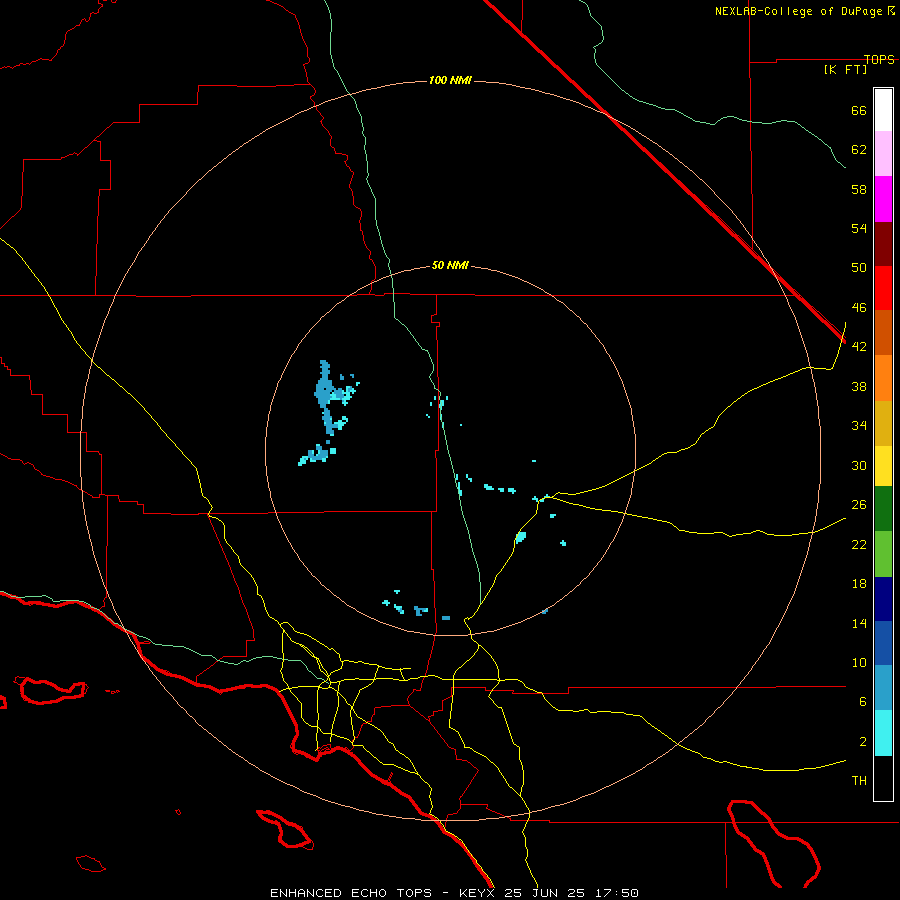Click the light pink legend swatch
The width and height of the screenshot is (900, 900).
(883, 153)
